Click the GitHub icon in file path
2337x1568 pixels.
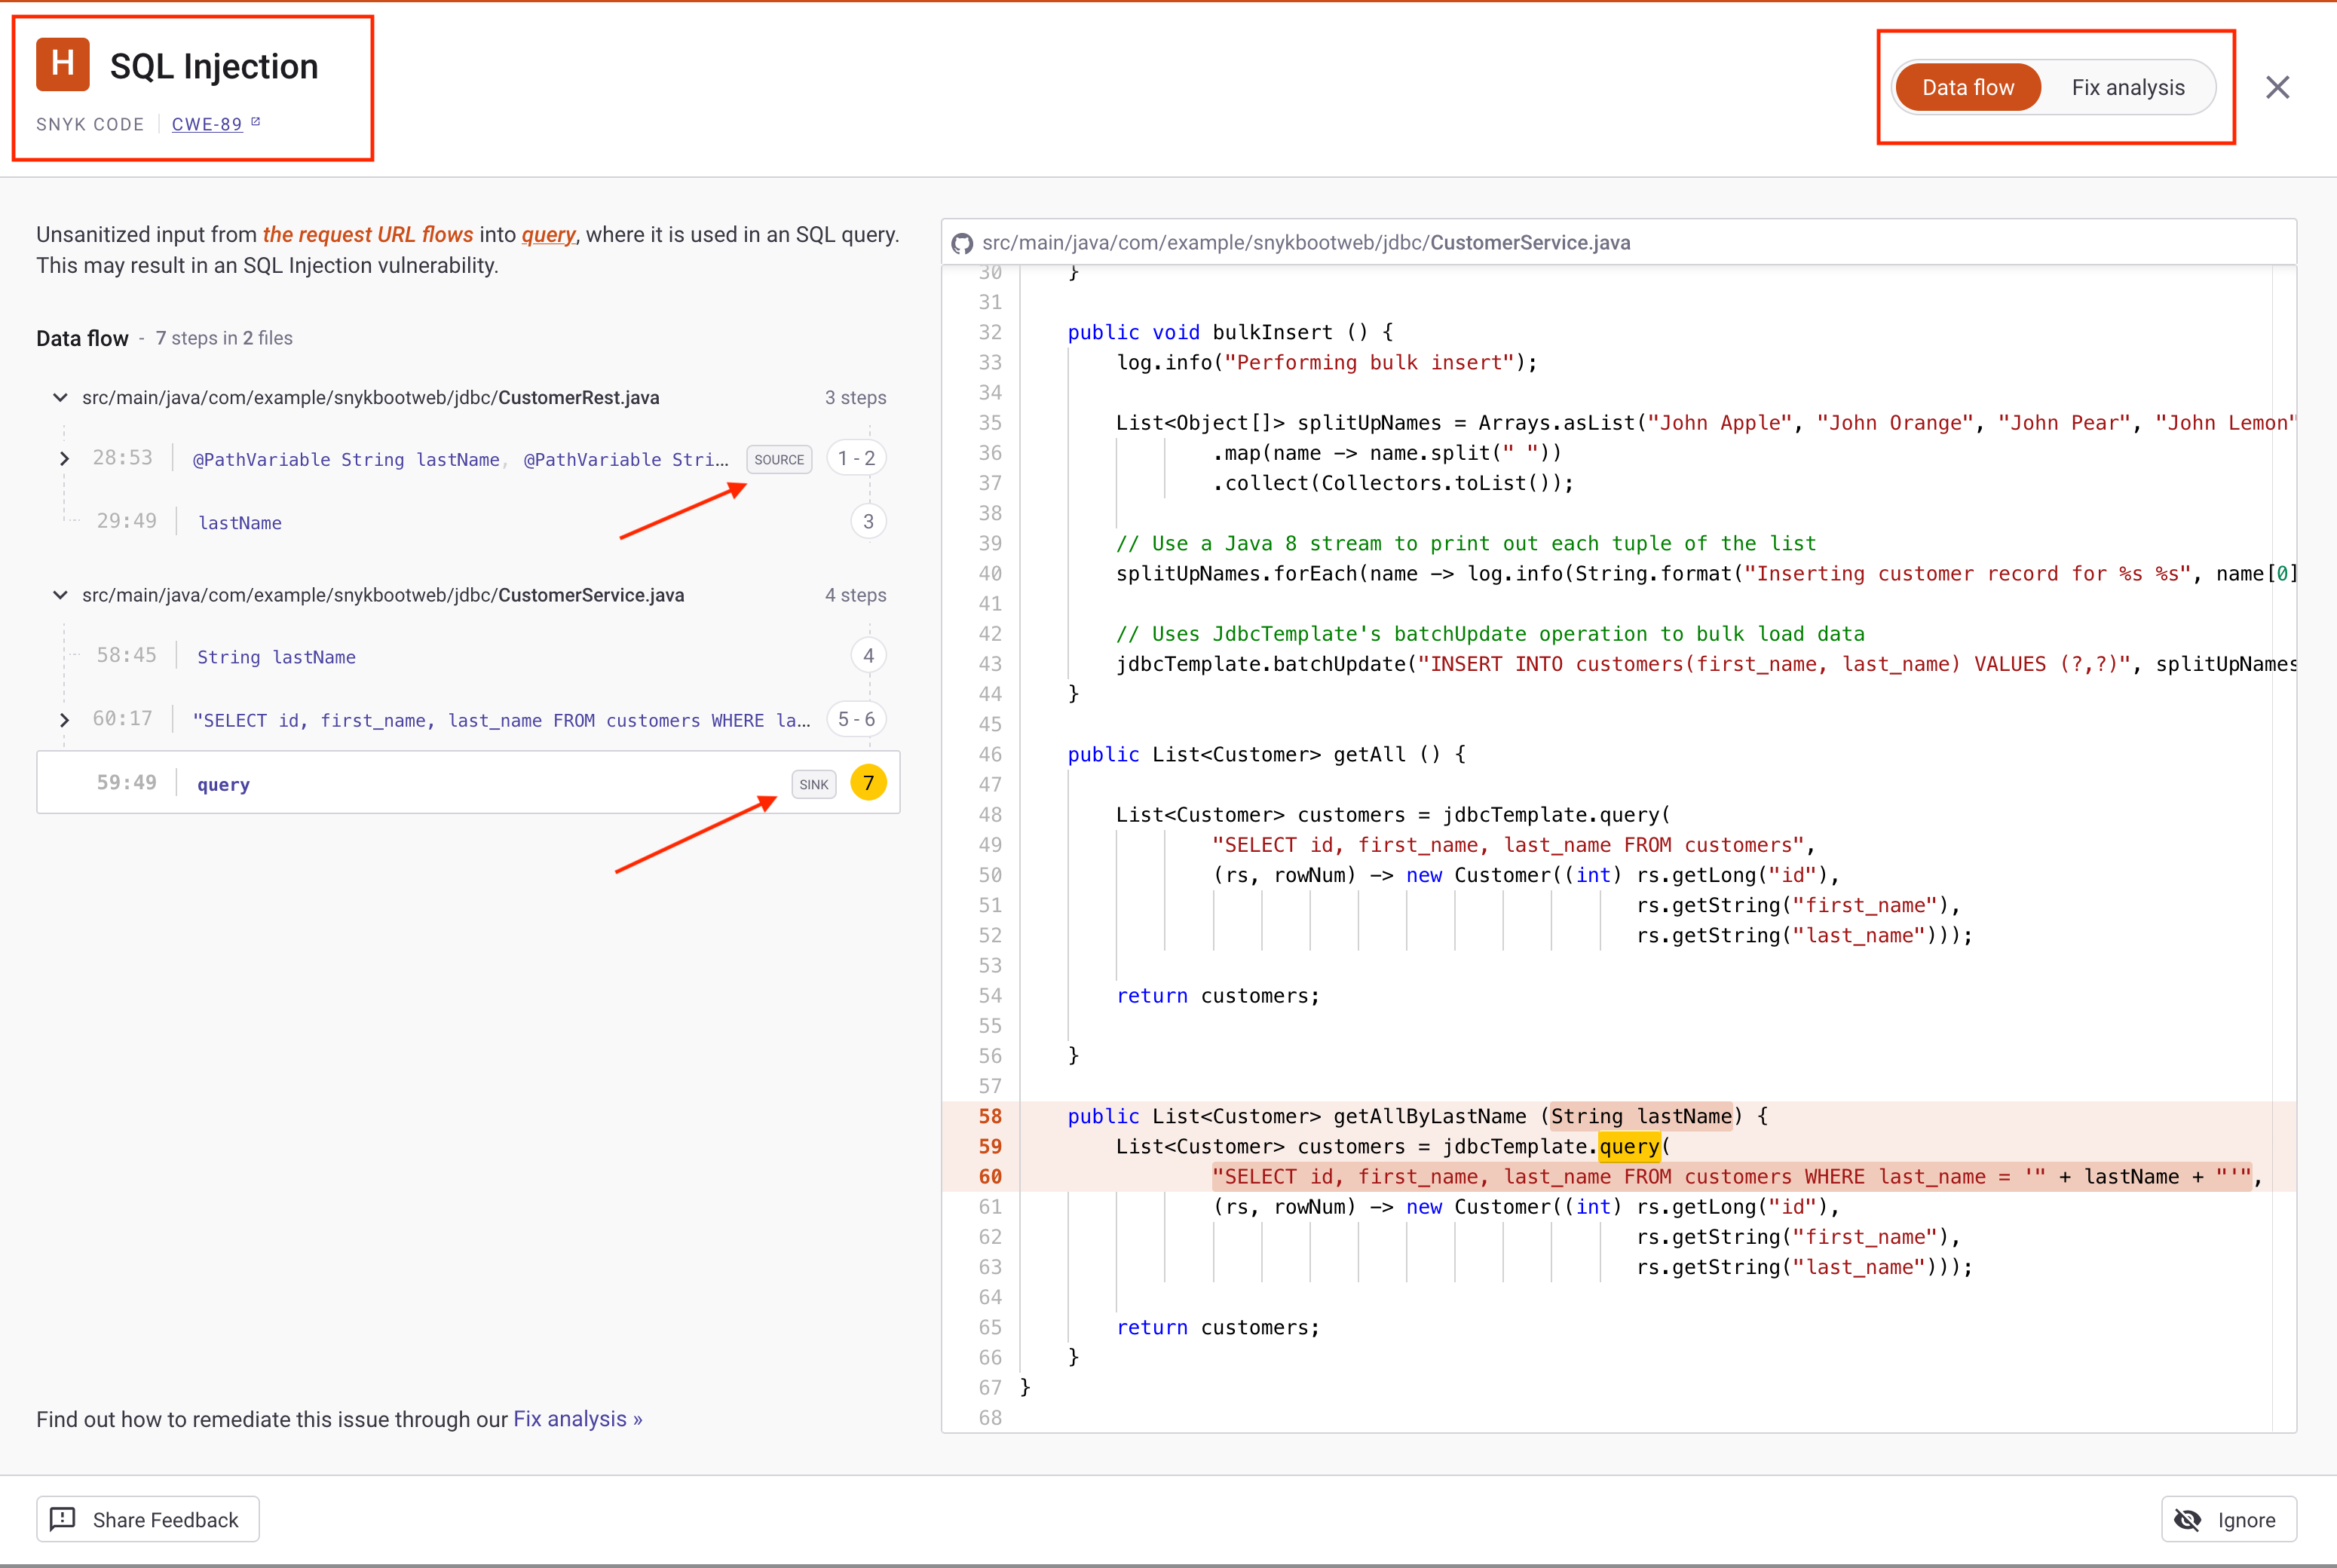[962, 243]
